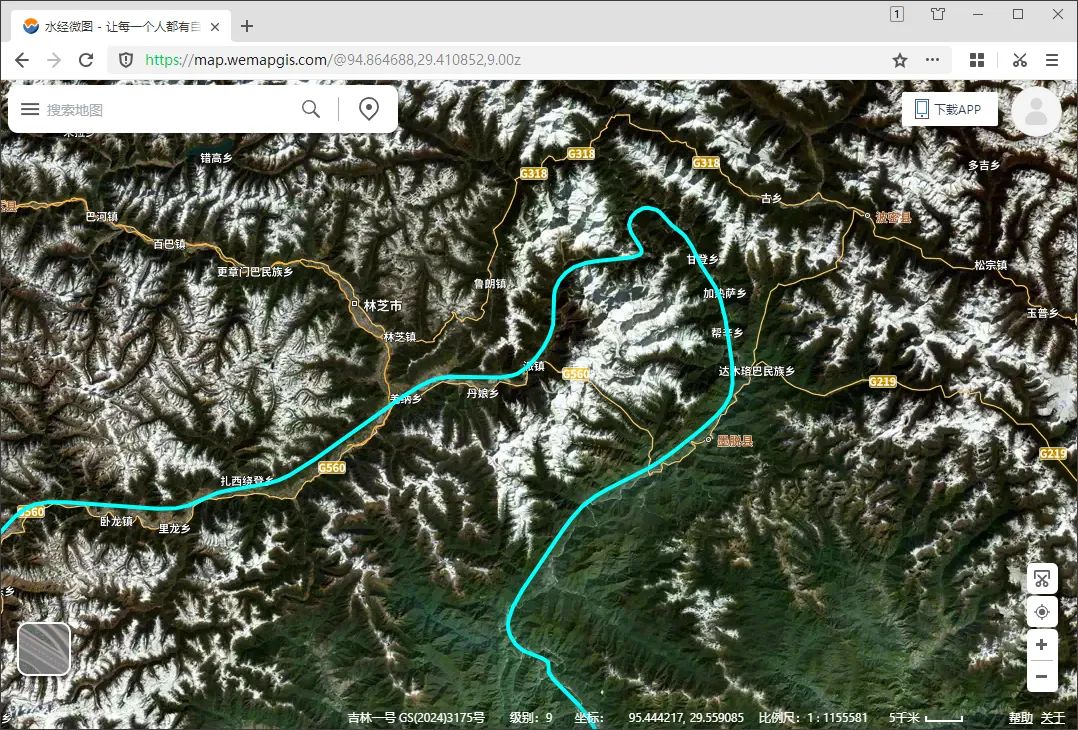The height and width of the screenshot is (730, 1078).
Task: Click the 林芝镇 label
Action: [399, 337]
